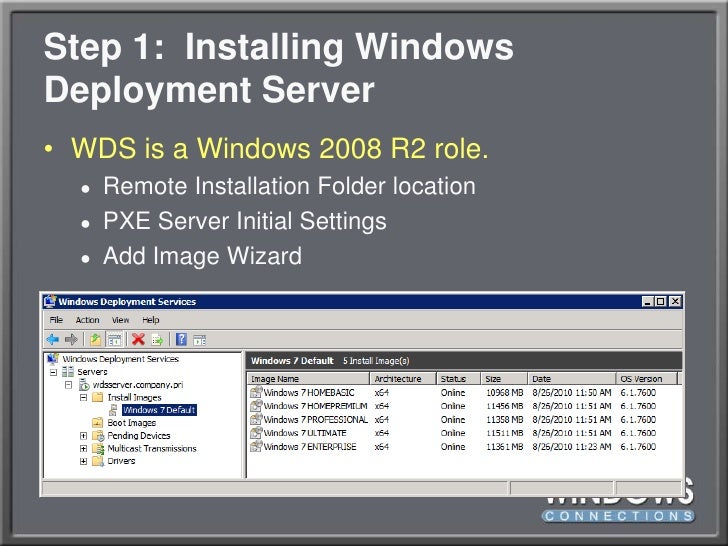The width and height of the screenshot is (728, 546).
Task: Collapse the wdsserver.company.pri node
Action: point(69,385)
